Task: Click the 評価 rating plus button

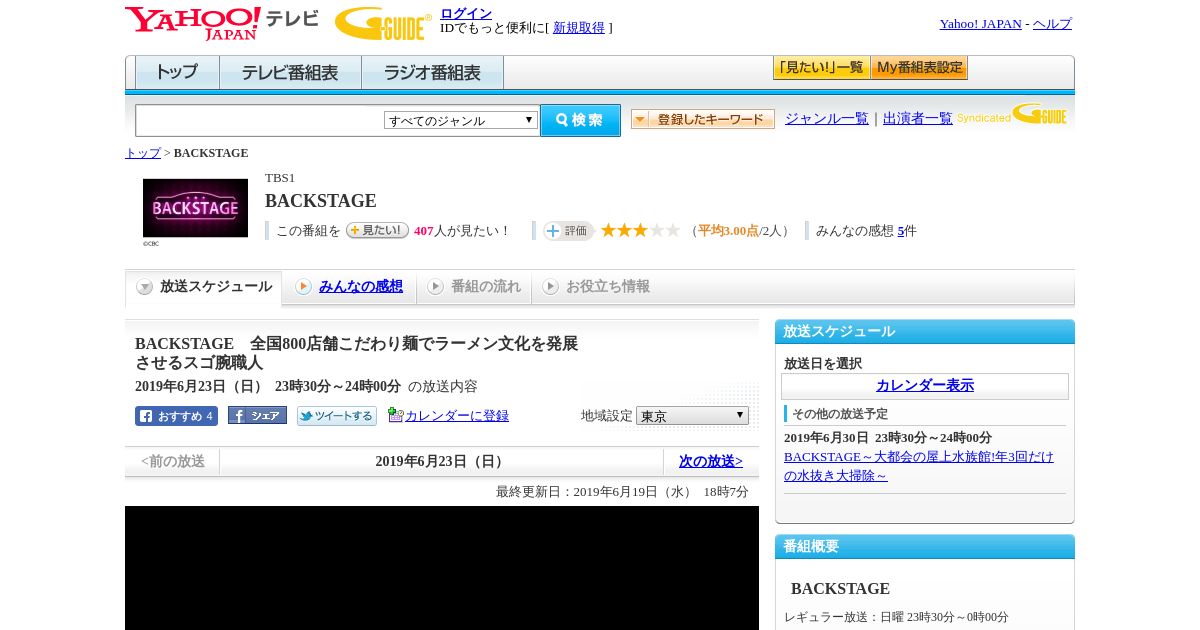Action: pos(568,231)
